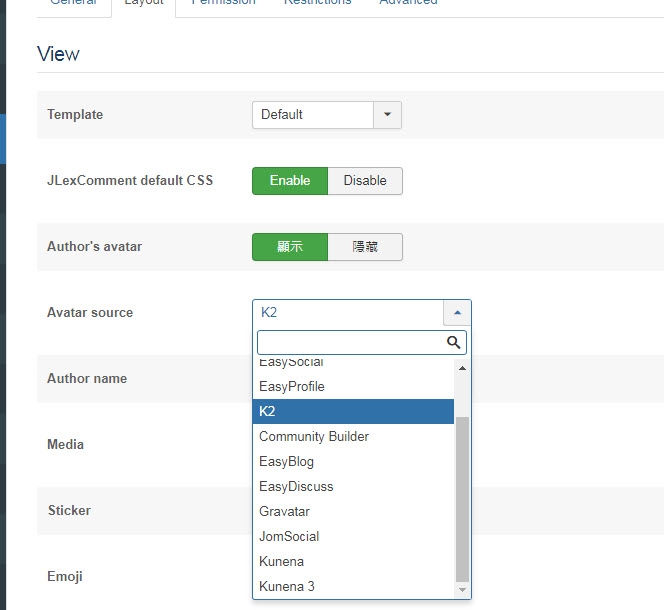Open the Template dropdown arrow
The image size is (664, 610).
pyautogui.click(x=387, y=115)
